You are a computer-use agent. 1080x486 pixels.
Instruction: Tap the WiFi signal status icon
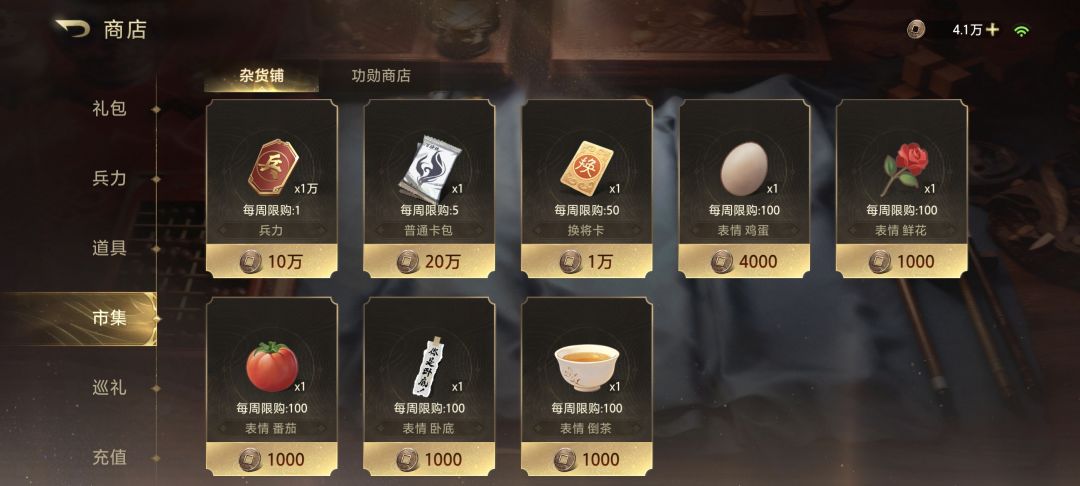pyautogui.click(x=1021, y=30)
